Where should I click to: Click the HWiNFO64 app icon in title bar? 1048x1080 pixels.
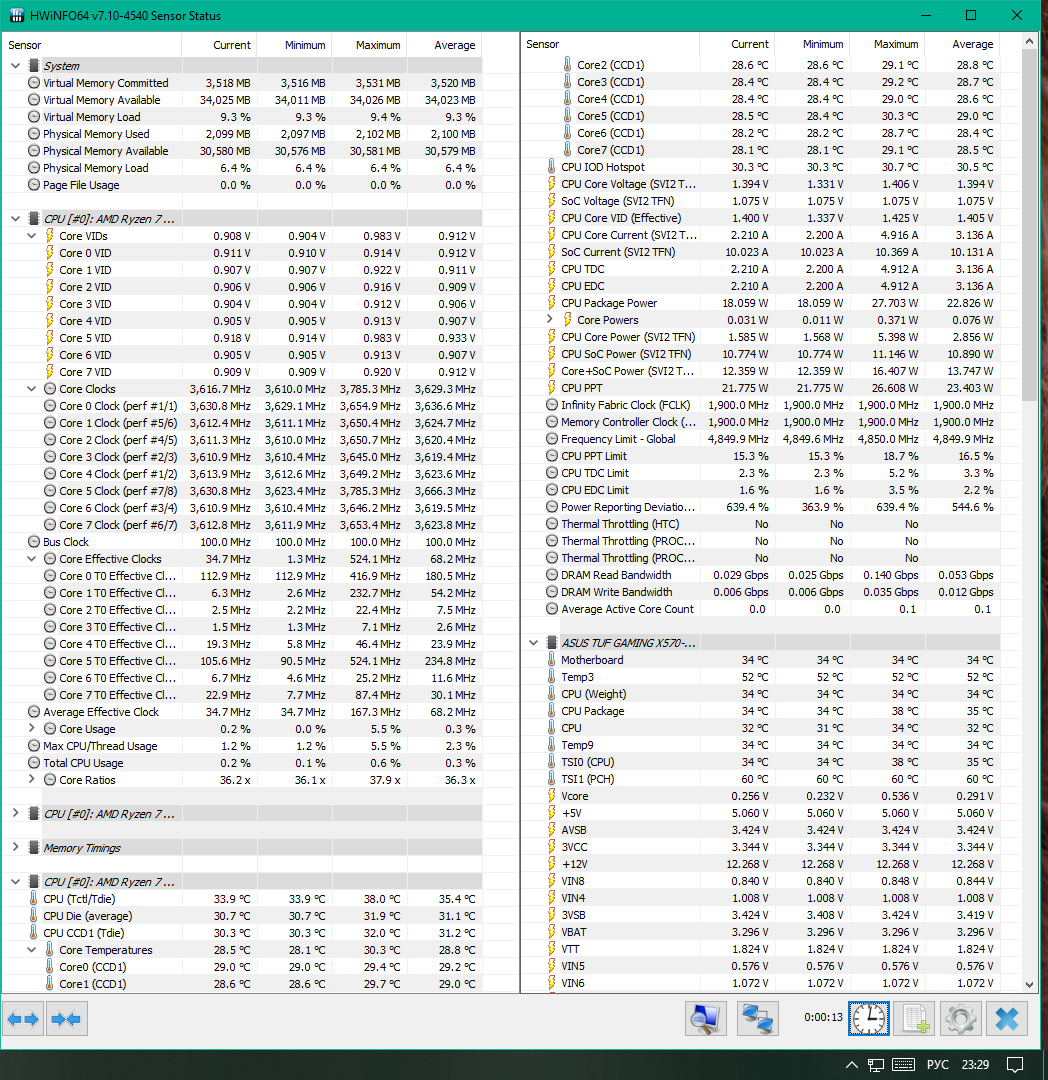tap(17, 15)
